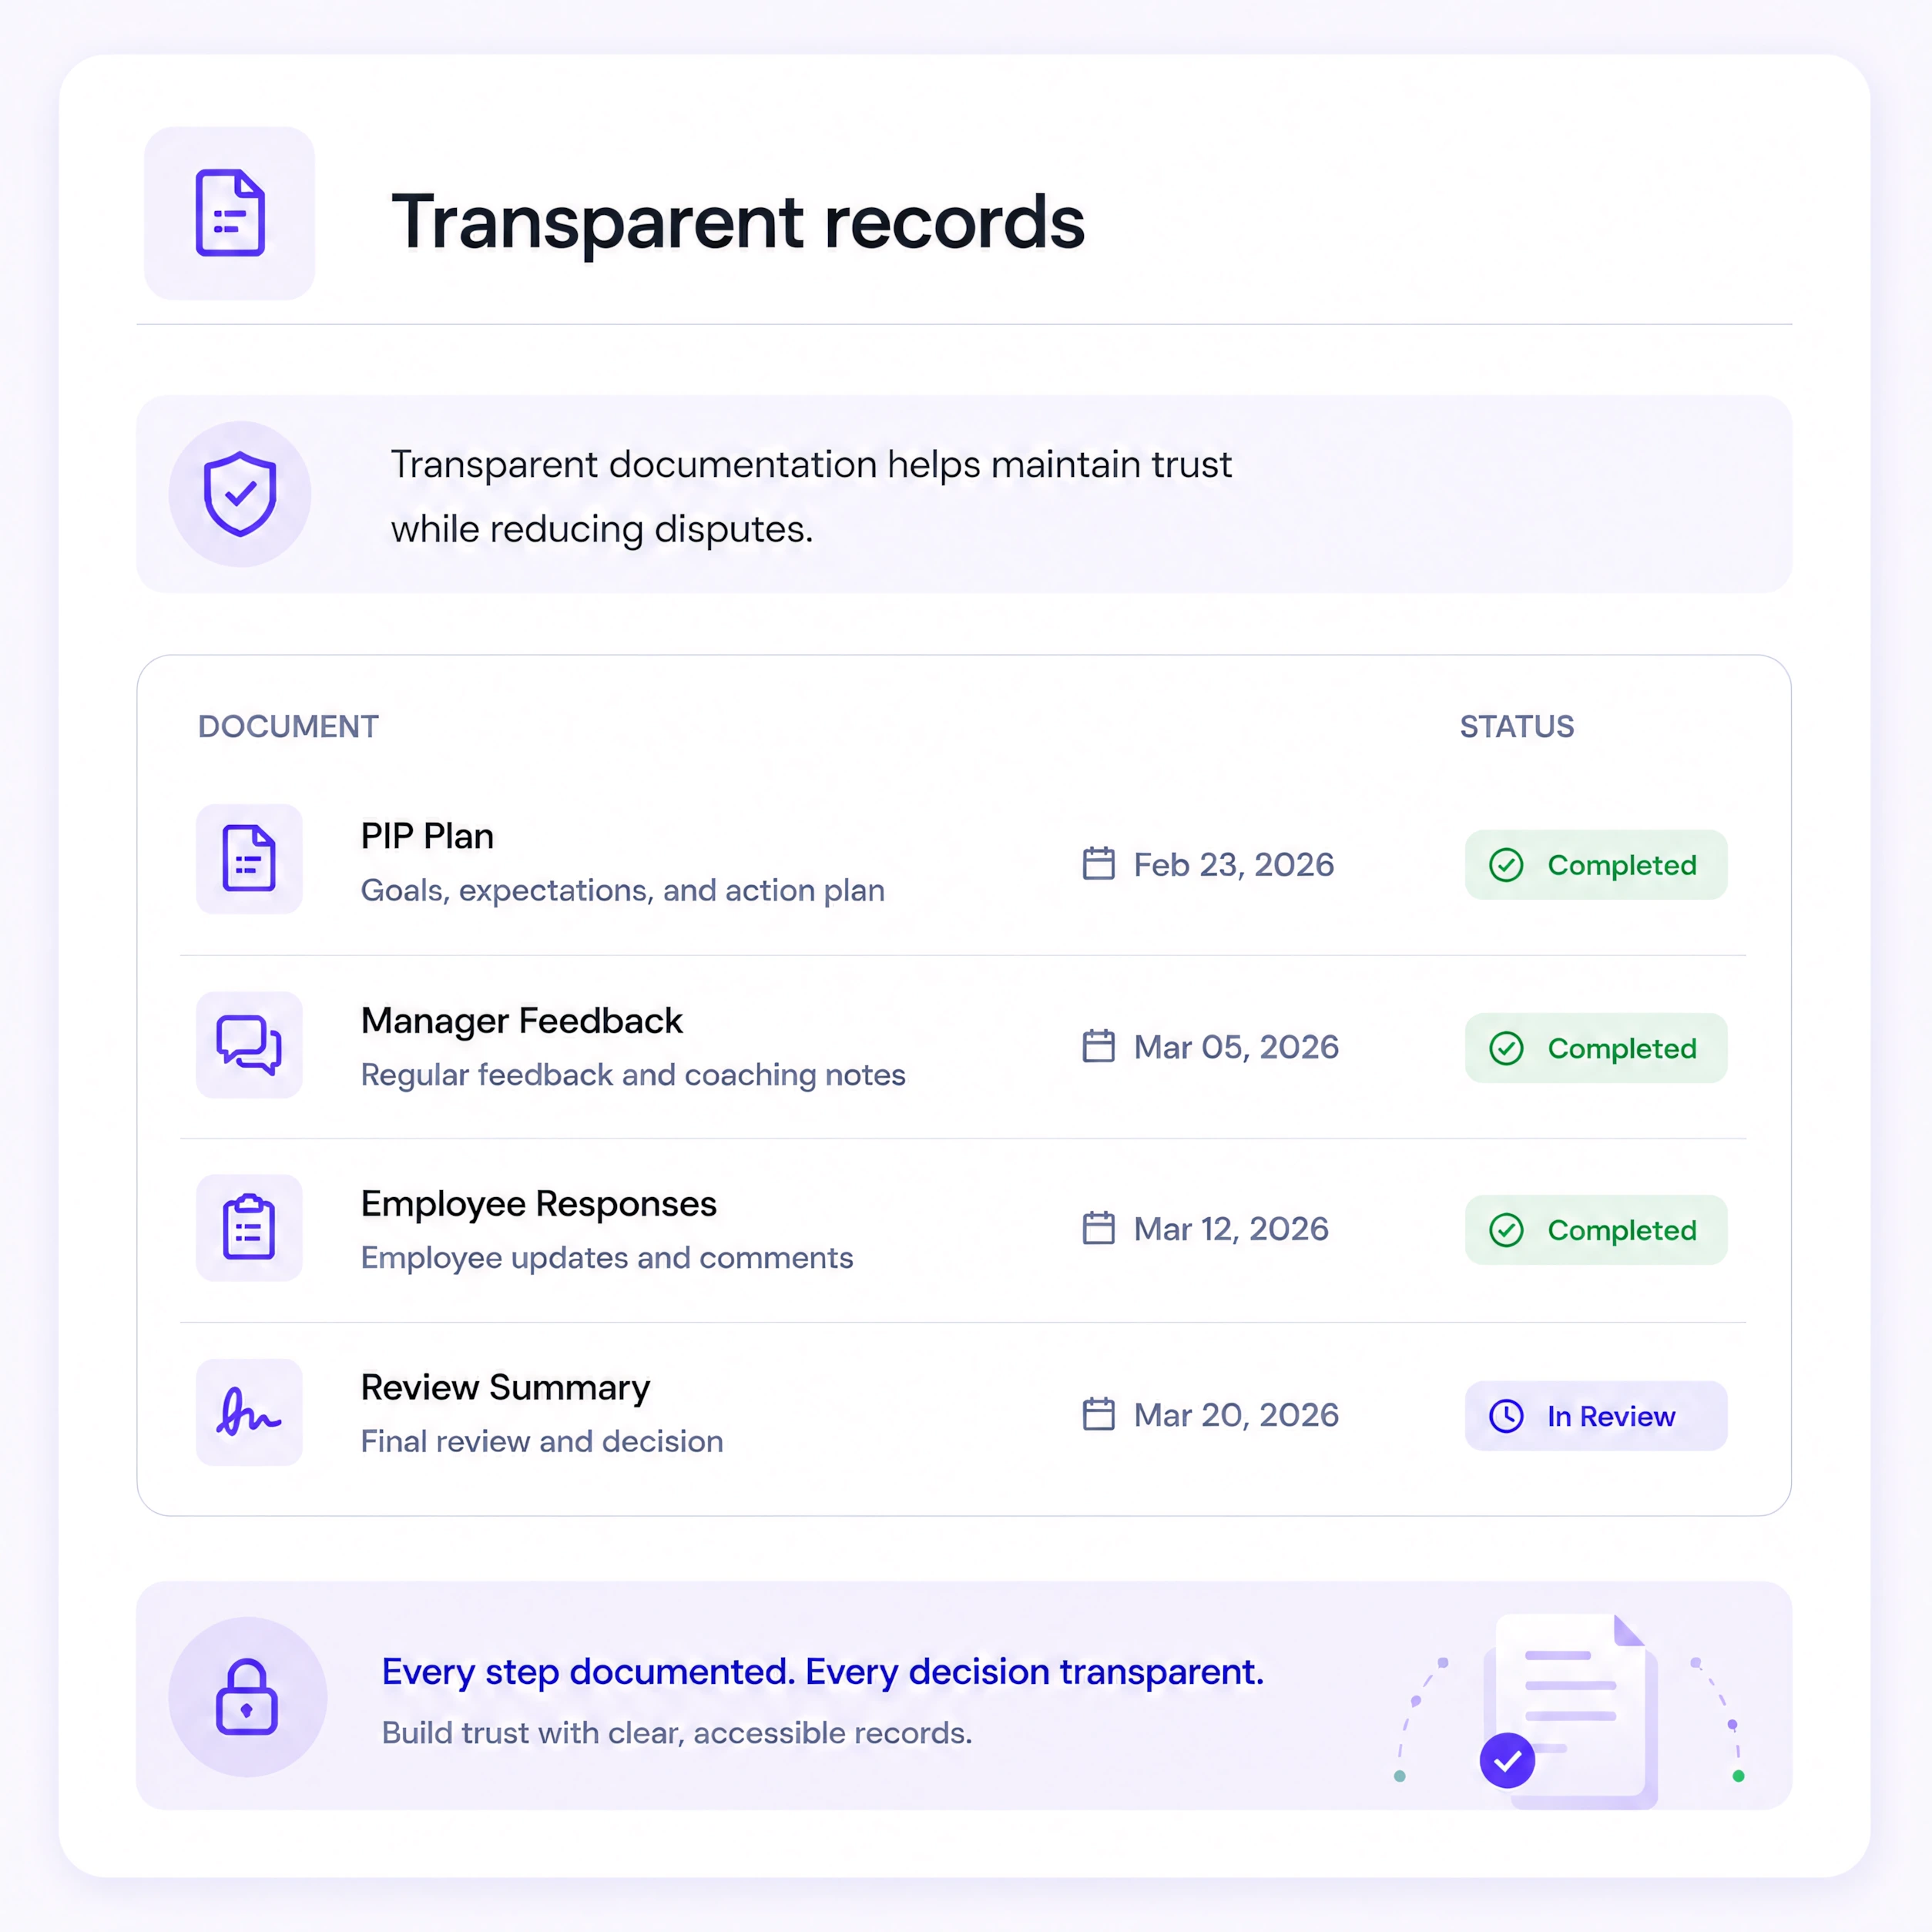Click the 'Transparent documentation helps maintain trust' text

pos(811,465)
